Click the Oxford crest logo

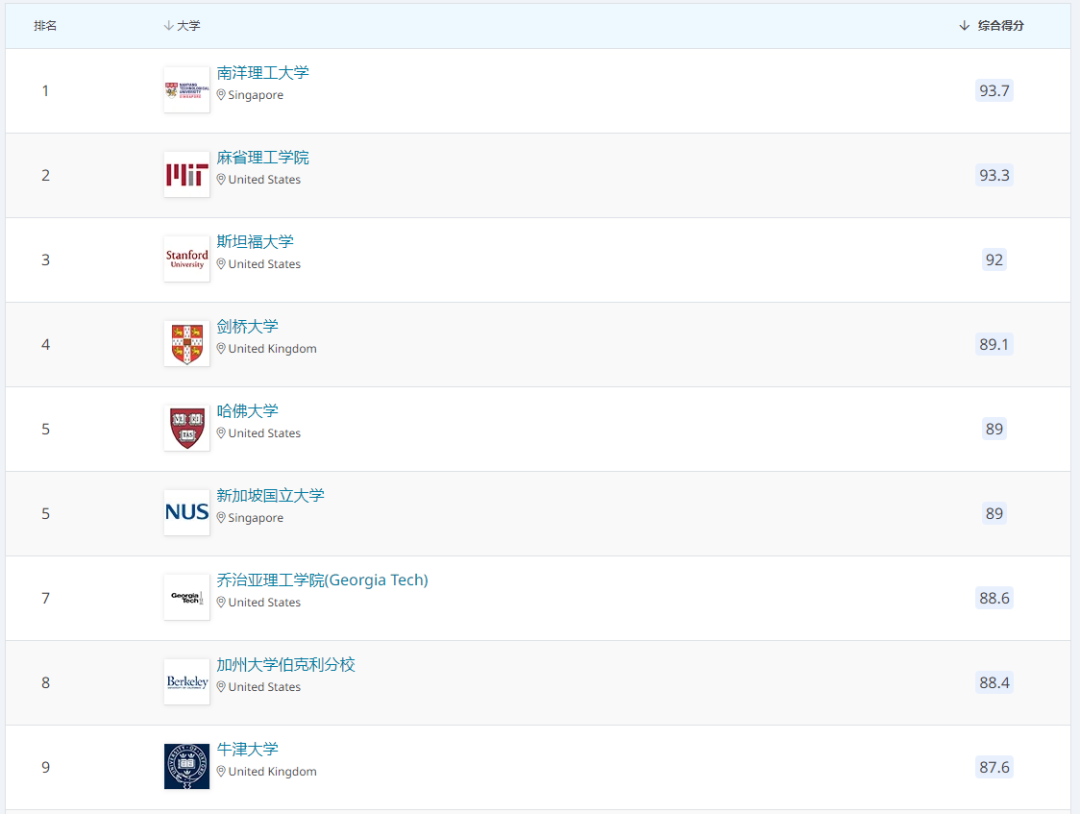(187, 766)
